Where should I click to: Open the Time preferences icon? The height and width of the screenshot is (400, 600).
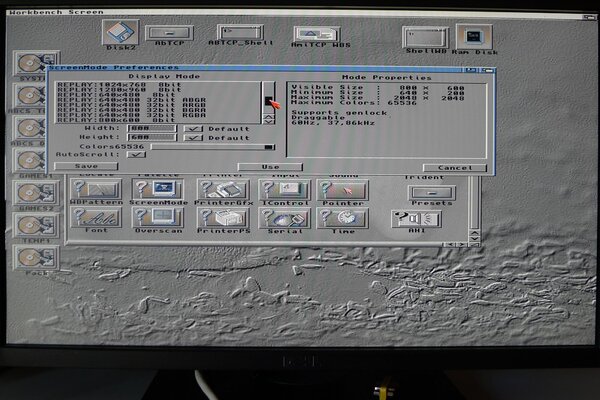pos(342,217)
